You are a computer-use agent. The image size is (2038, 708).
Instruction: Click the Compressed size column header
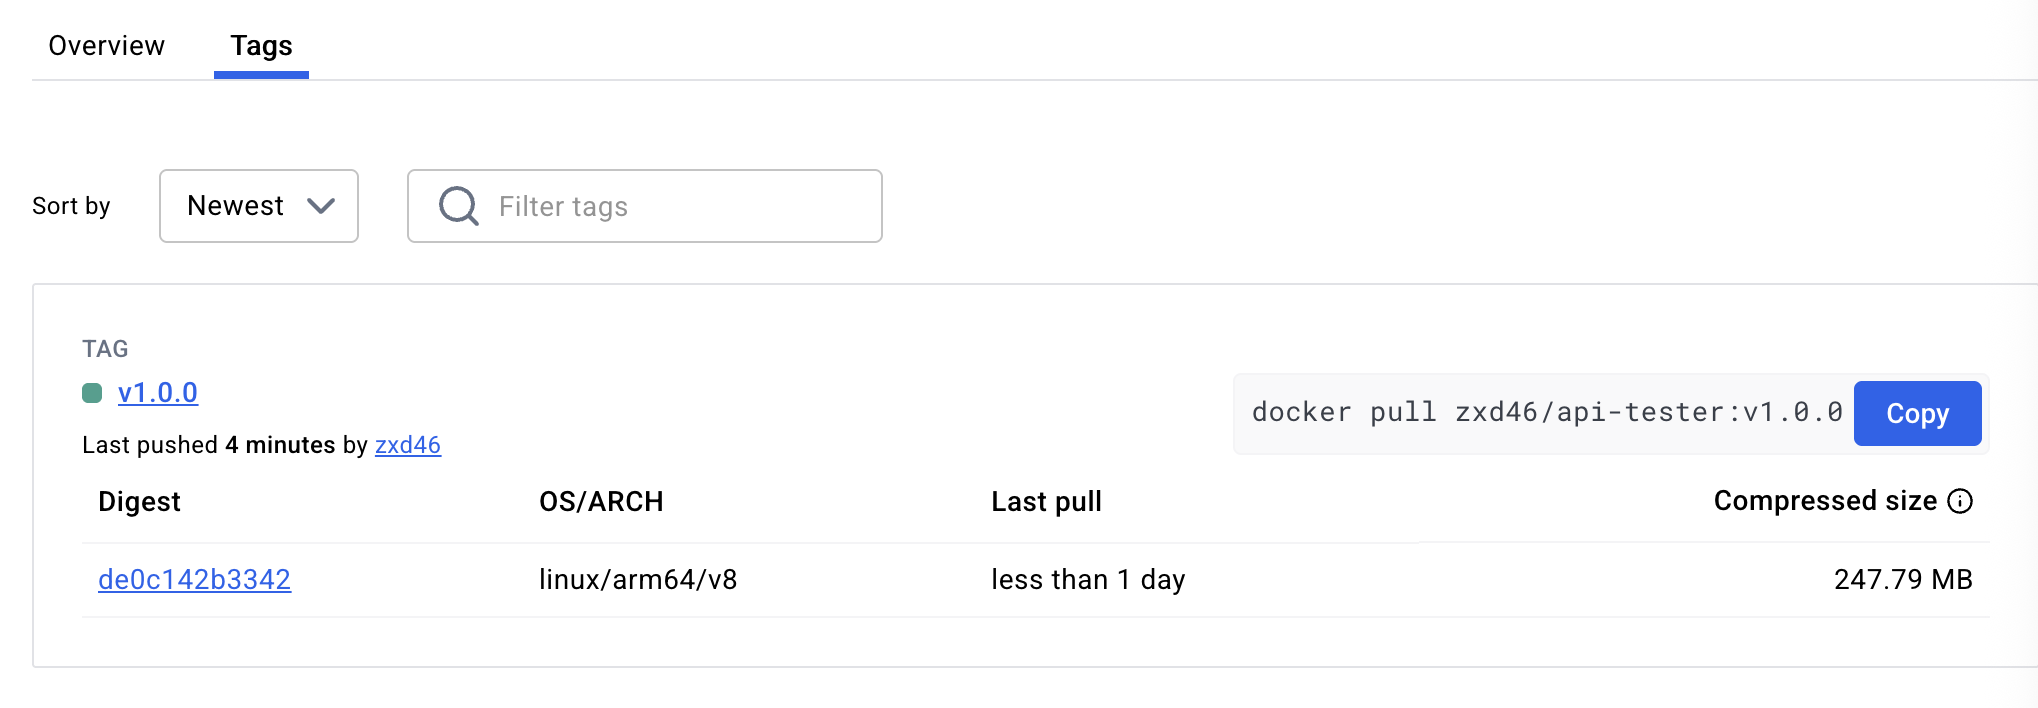(1825, 501)
